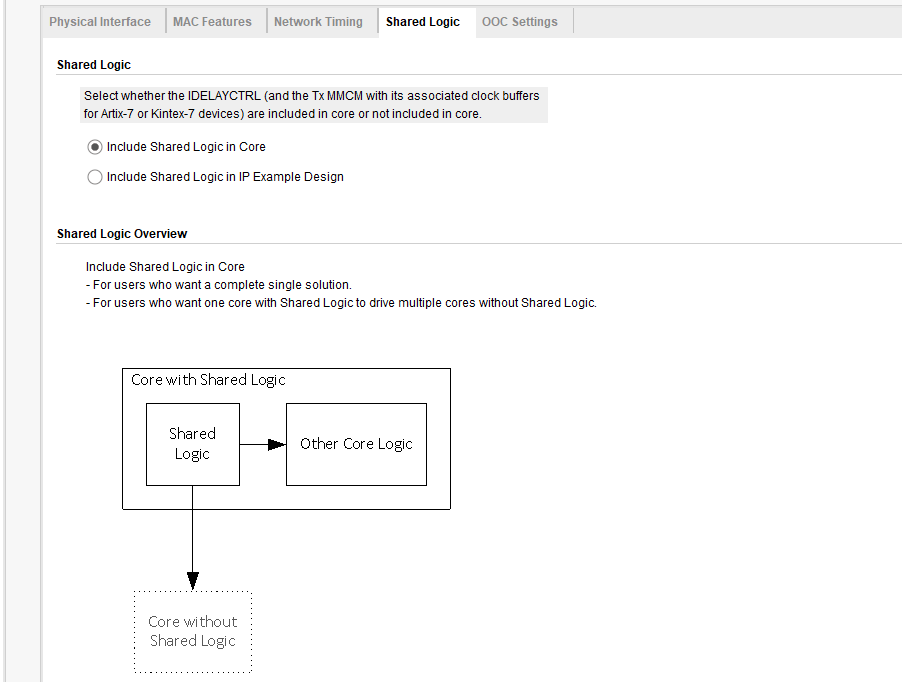
Task: Click the Core with Shared Logic diagram title
Action: coord(208,380)
